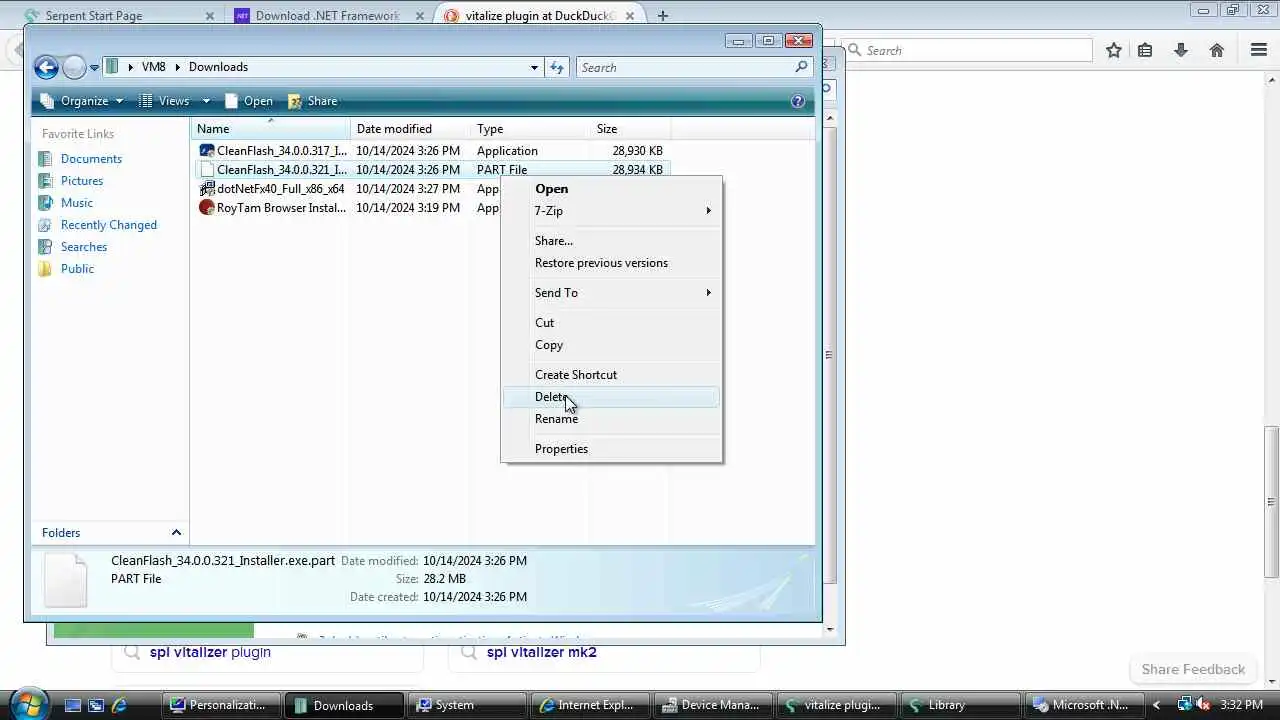Open the recent pages dropdown arrow
This screenshot has height=720, width=1280.
click(94, 68)
